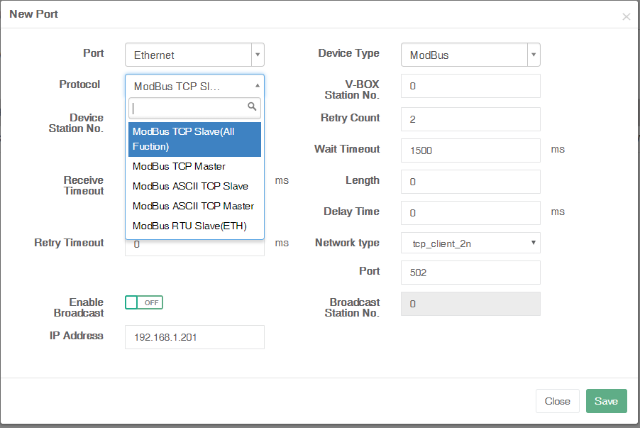Image resolution: width=640 pixels, height=428 pixels.
Task: Click the Delay Time input field
Action: click(x=471, y=213)
